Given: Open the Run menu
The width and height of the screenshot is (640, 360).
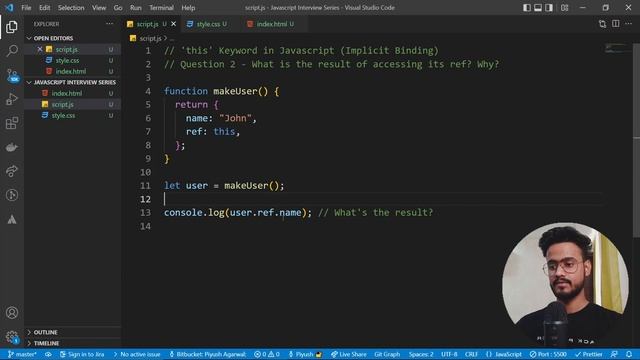Looking at the screenshot, I should pos(136,7).
